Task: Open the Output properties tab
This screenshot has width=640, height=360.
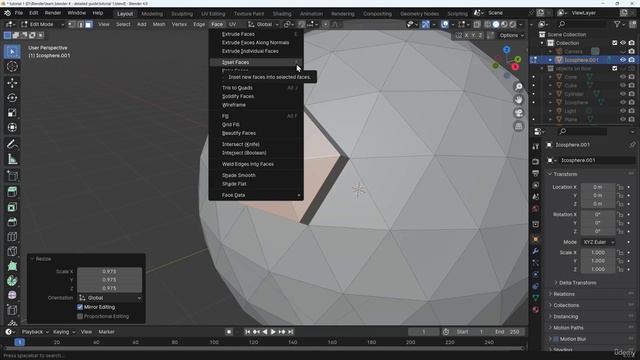Action: [536, 173]
